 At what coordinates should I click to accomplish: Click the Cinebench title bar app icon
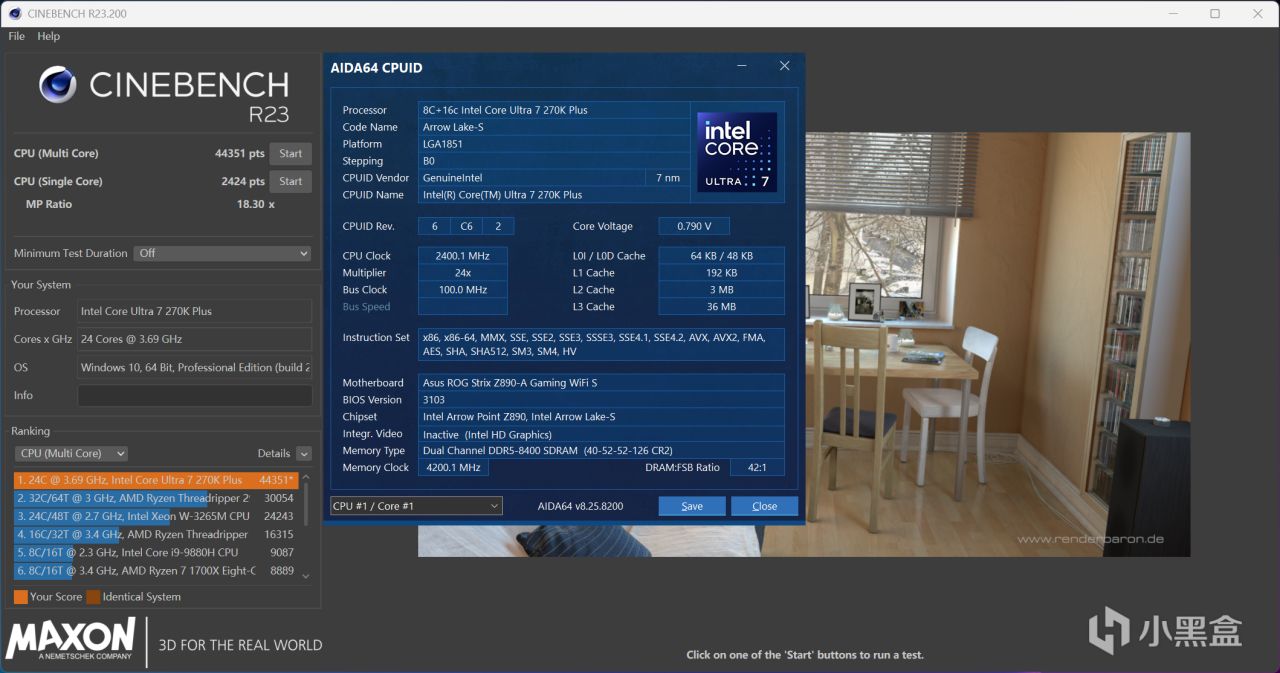click(14, 13)
